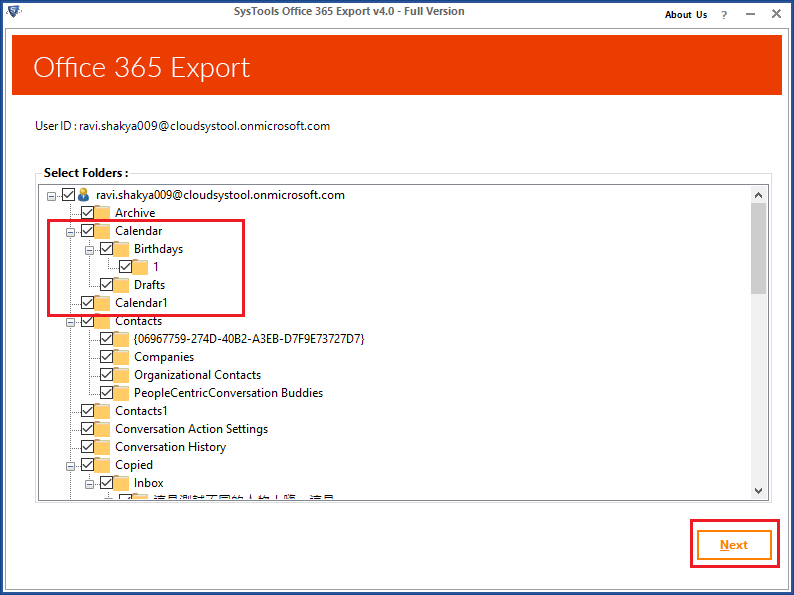The height and width of the screenshot is (595, 794).
Task: Uncheck the Birthdays checkbox
Action: click(x=106, y=249)
